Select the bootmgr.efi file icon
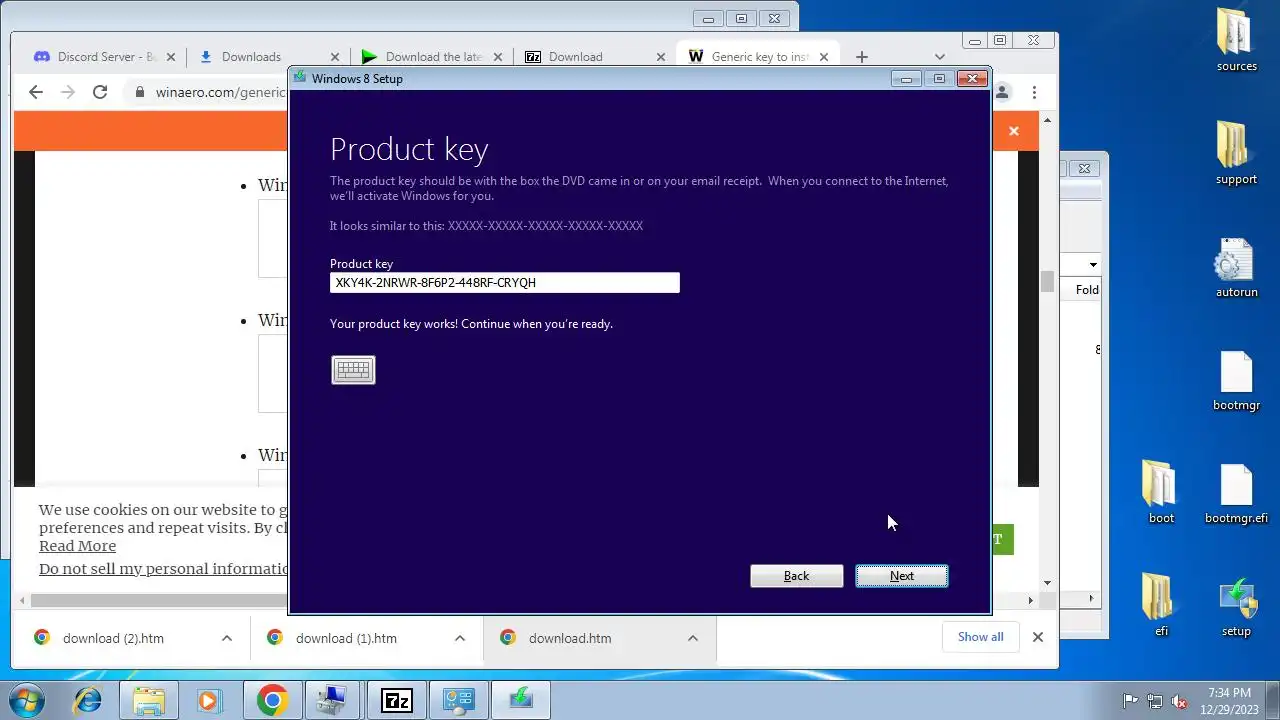1280x720 pixels. (1236, 494)
